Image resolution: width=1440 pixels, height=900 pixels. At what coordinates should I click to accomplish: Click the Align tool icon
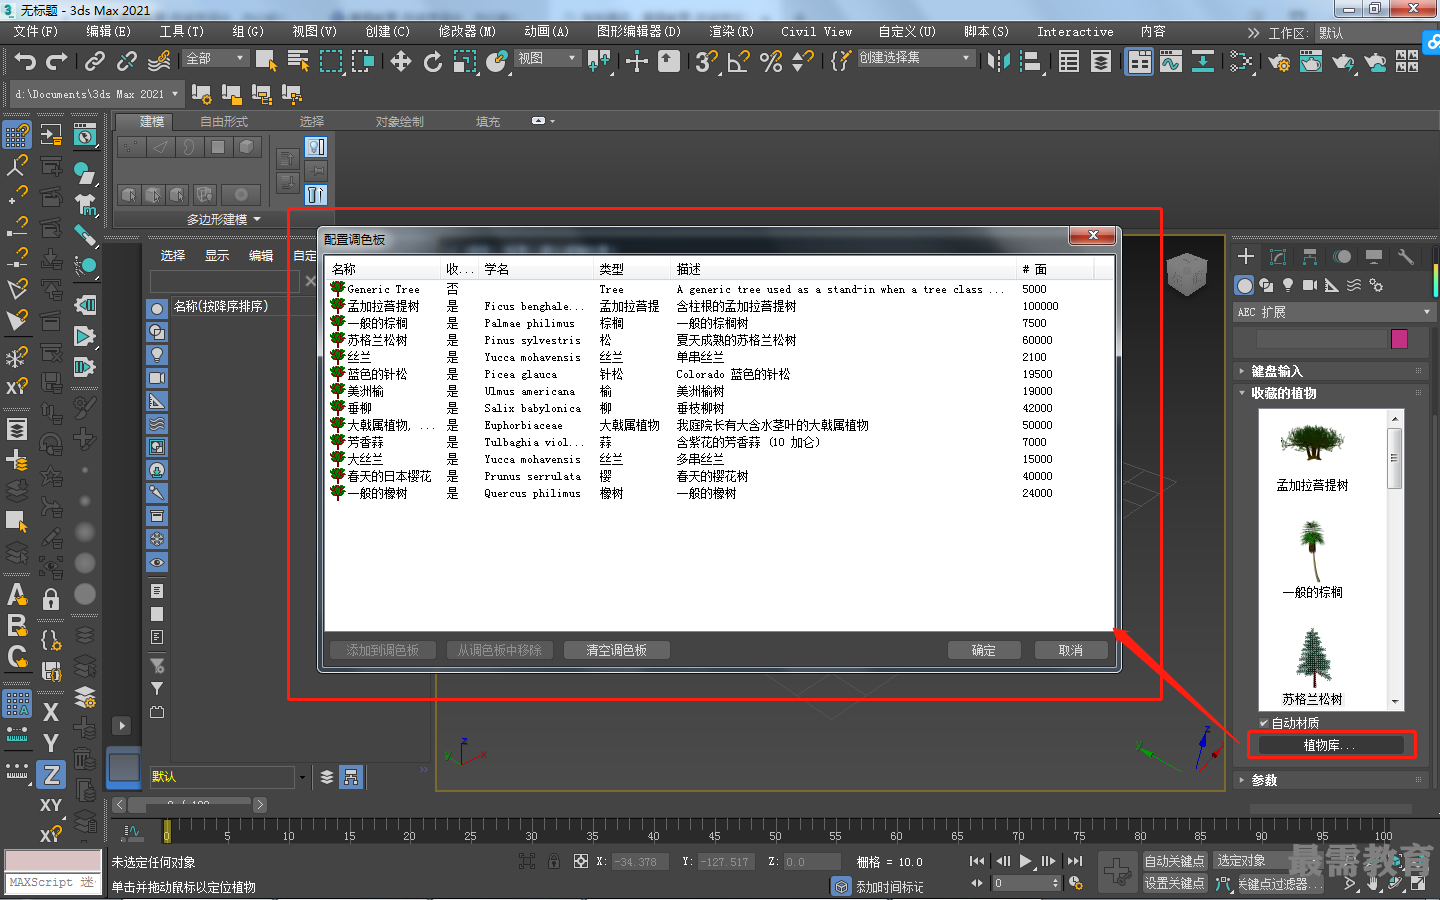tap(1030, 62)
